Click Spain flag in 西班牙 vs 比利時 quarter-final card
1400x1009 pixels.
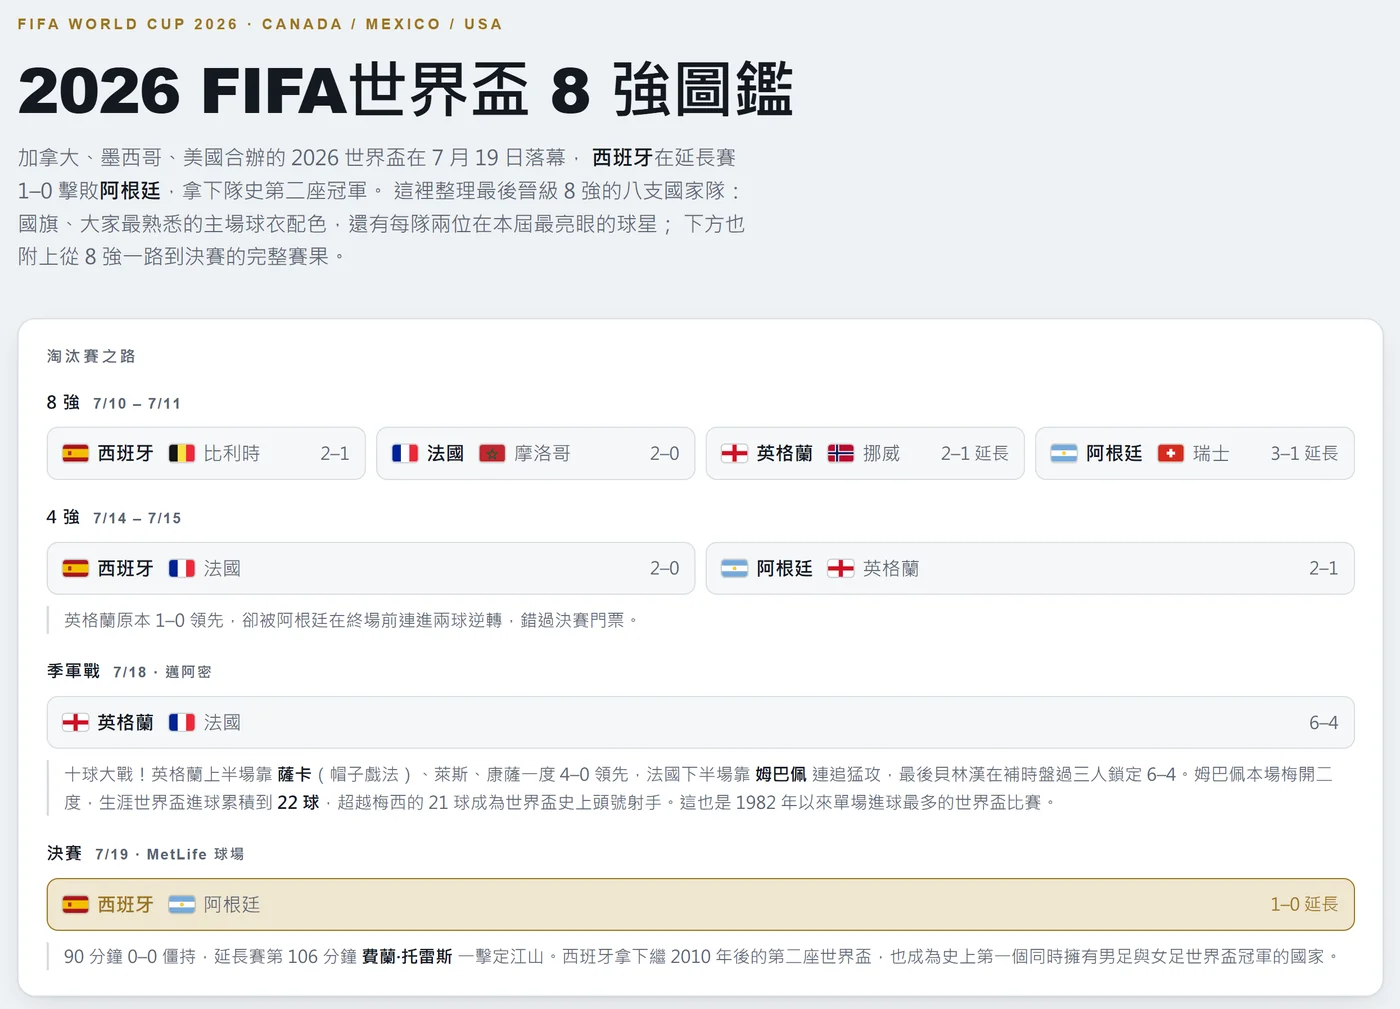[75, 453]
